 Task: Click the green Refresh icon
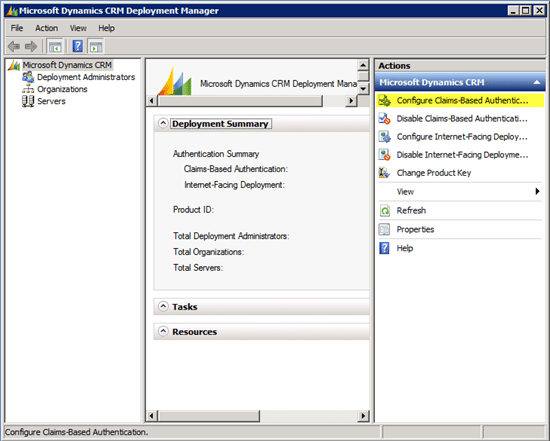385,211
